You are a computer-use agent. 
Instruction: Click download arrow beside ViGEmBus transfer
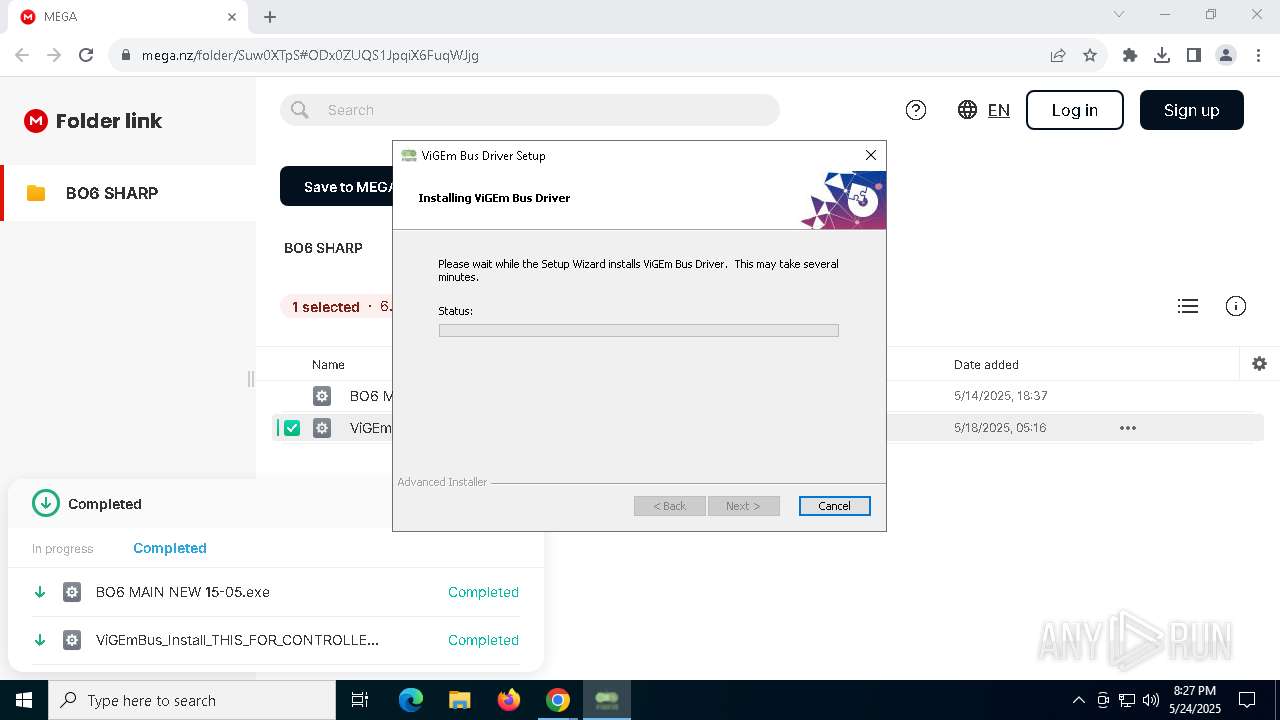40,640
